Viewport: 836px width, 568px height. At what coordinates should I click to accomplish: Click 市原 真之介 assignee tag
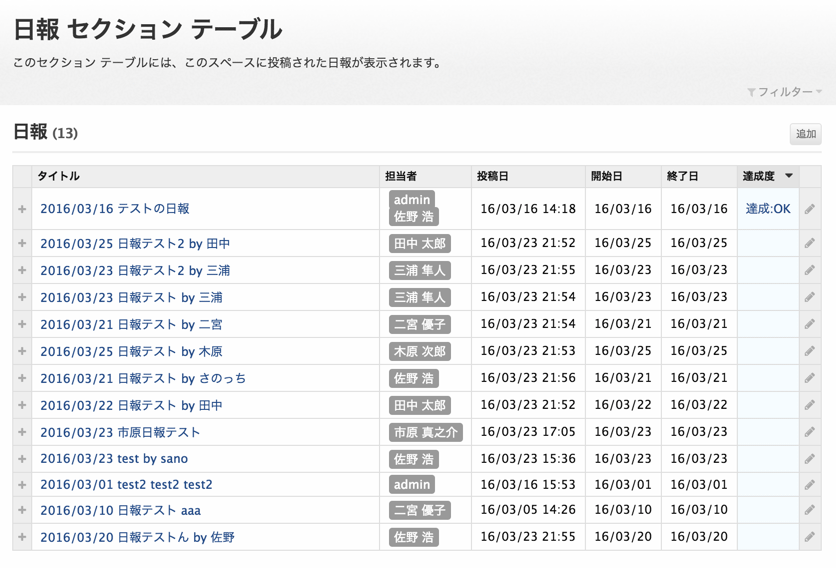(425, 432)
